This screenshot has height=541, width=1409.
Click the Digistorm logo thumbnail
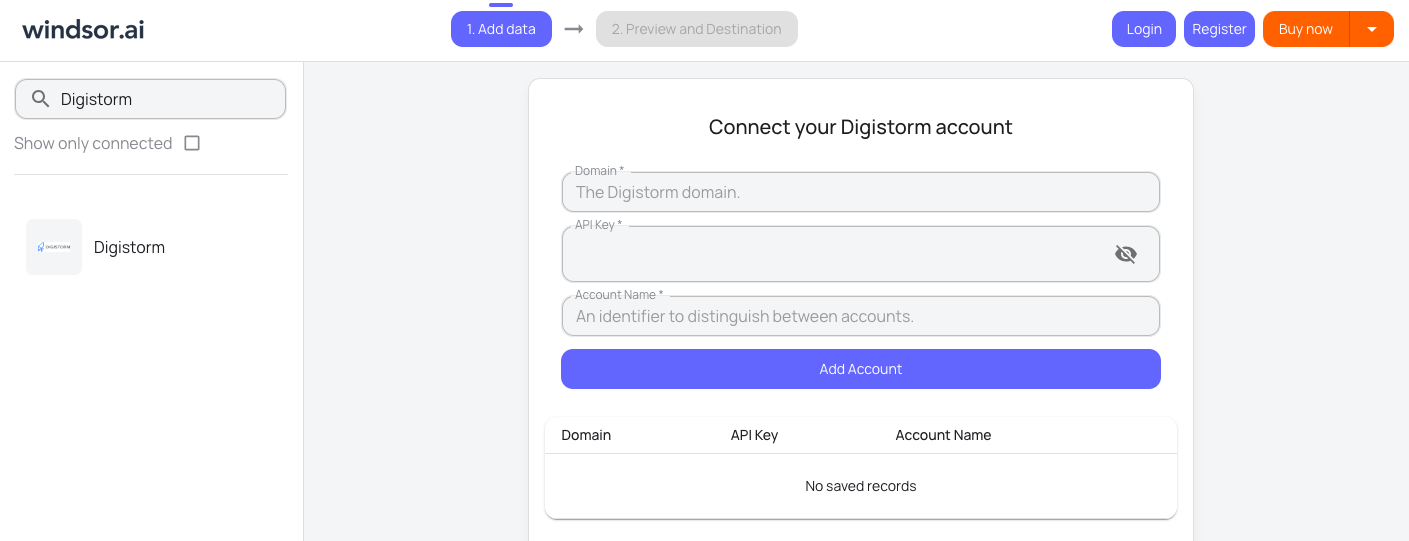54,247
